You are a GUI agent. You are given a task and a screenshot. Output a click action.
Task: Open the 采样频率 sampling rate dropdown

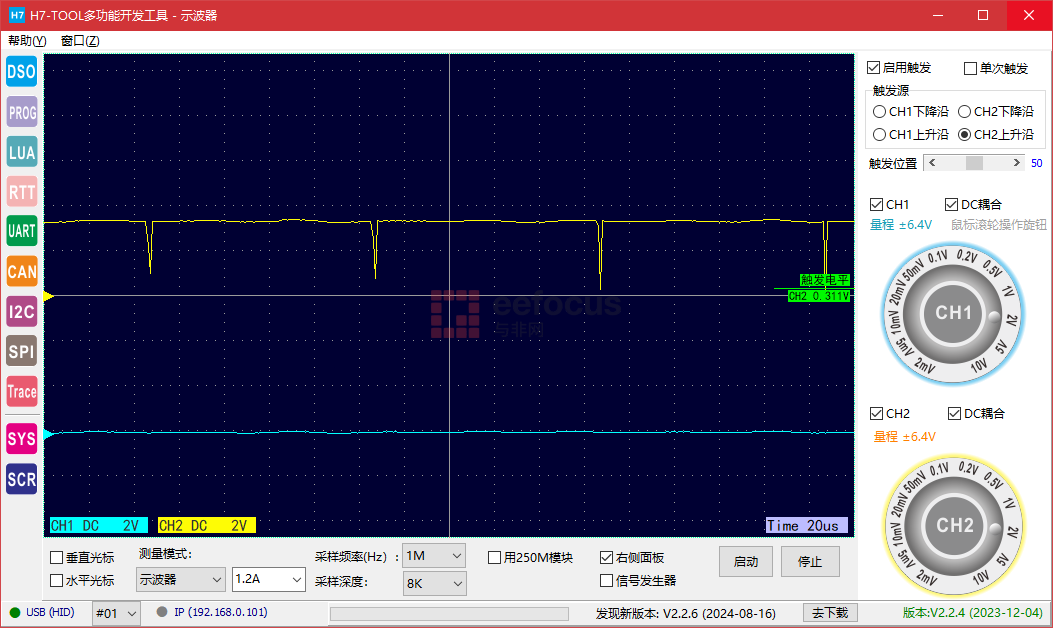click(x=433, y=557)
